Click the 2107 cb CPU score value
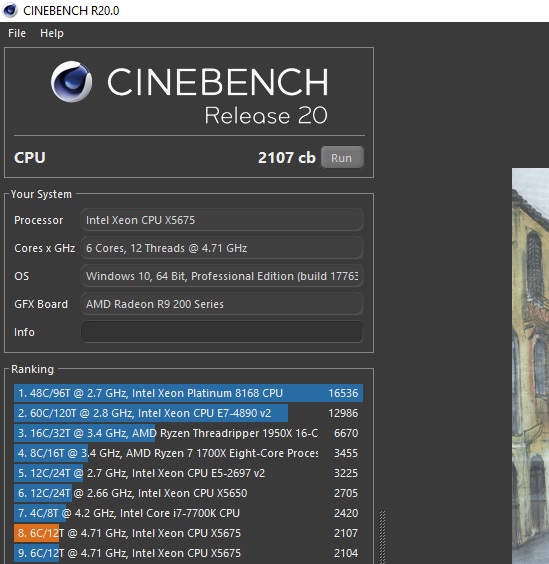 tap(286, 158)
